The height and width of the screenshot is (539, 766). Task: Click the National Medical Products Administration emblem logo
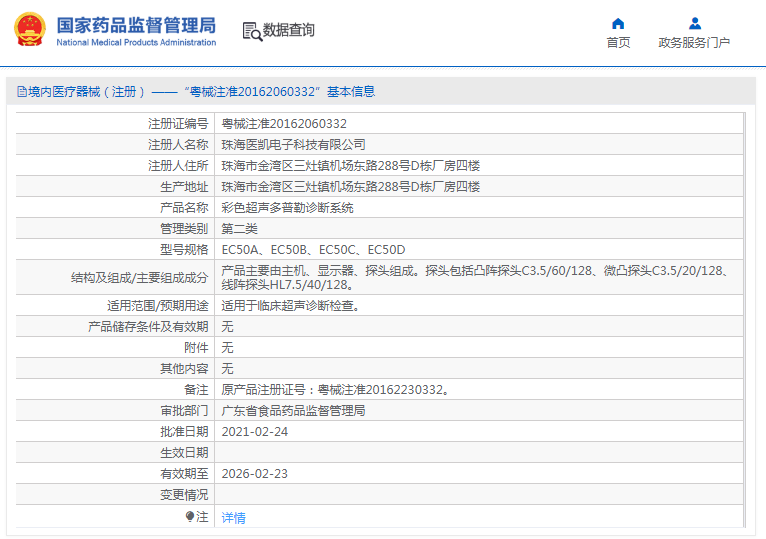(29, 30)
